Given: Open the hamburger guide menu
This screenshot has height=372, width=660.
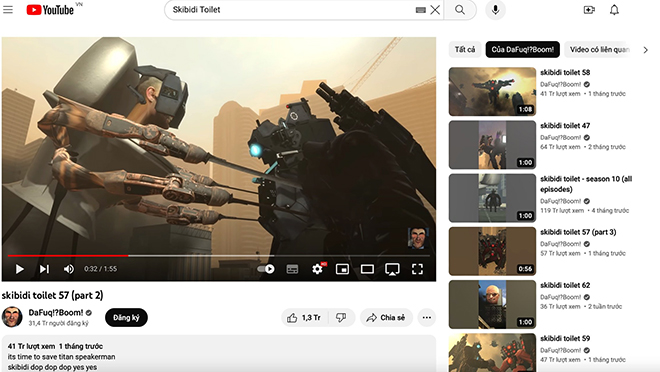Looking at the screenshot, I should point(8,9).
